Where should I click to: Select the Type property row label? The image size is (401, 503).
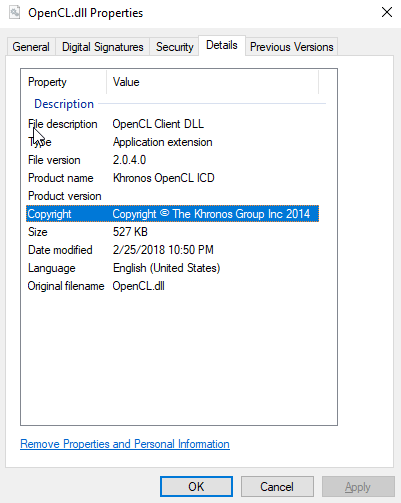pyautogui.click(x=40, y=142)
